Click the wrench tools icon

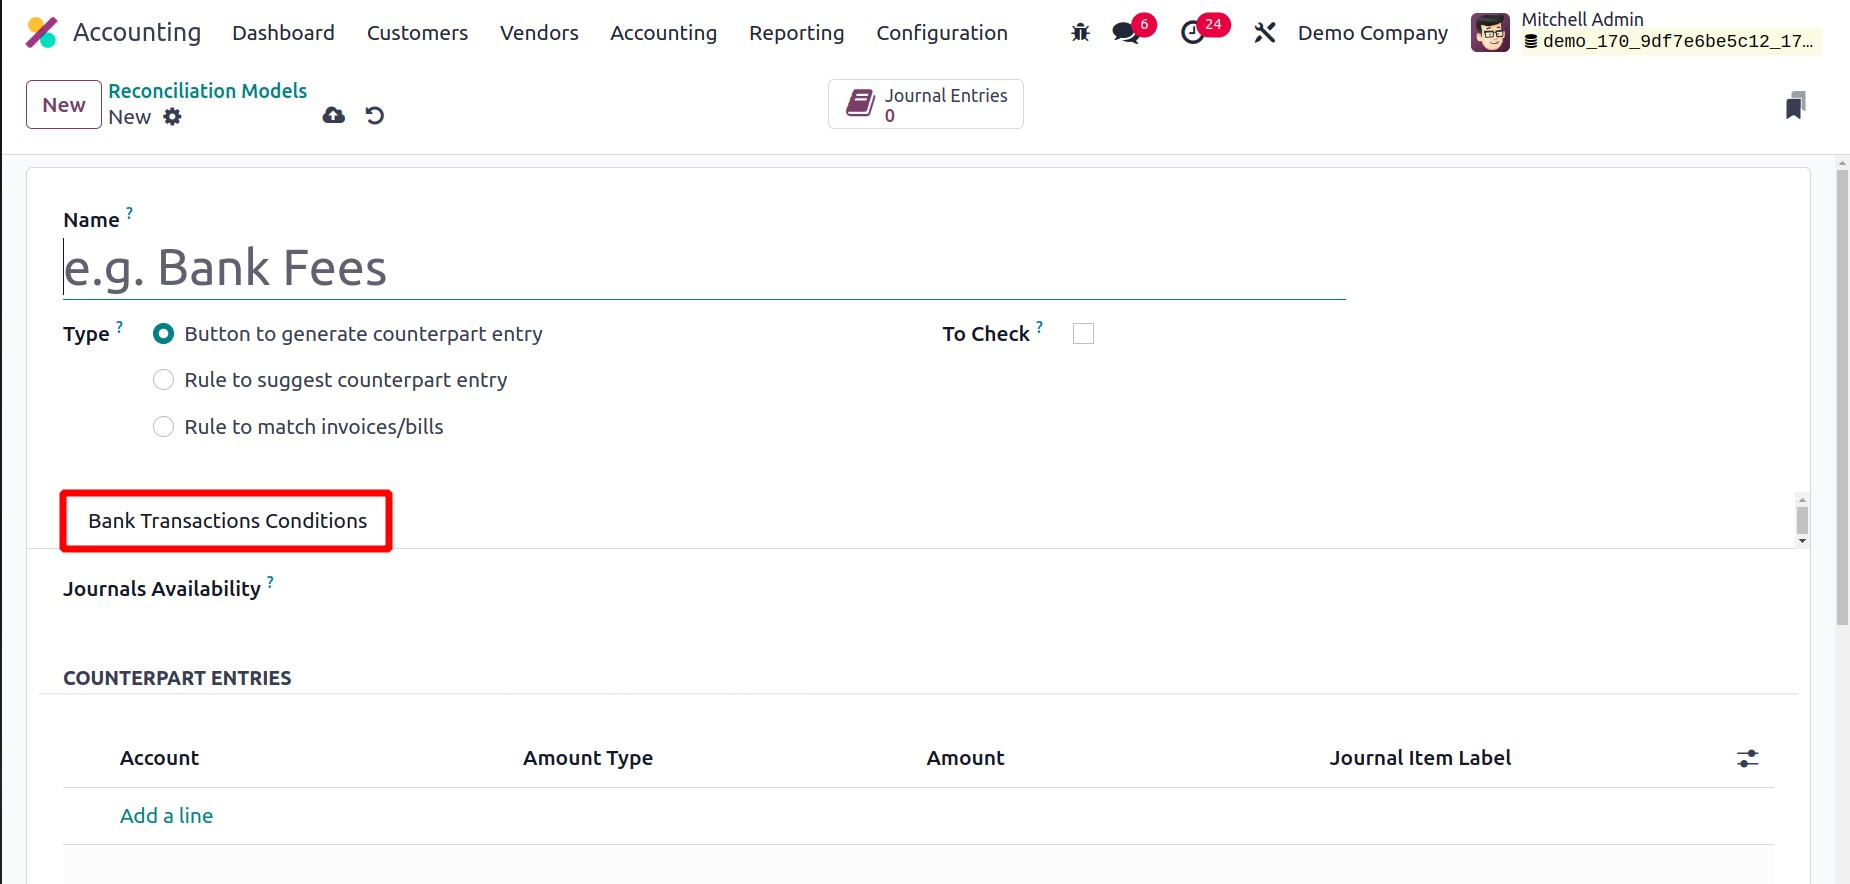[1265, 33]
